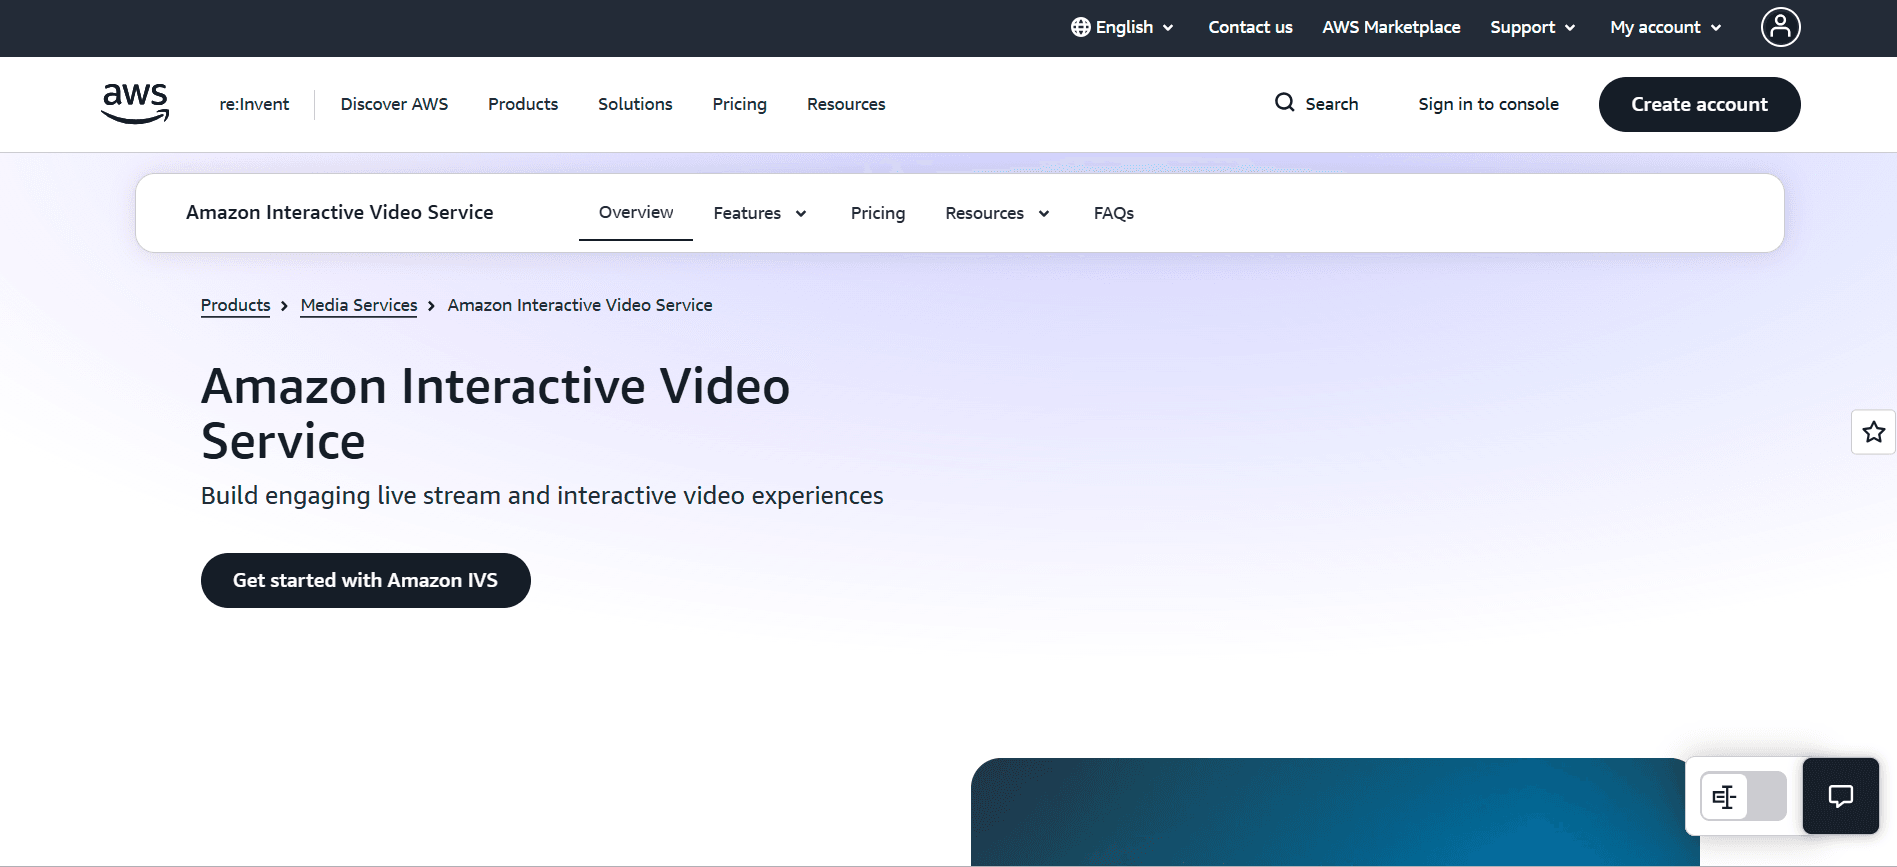The image size is (1897, 867).
Task: Expand the My account dropdown
Action: [1666, 27]
